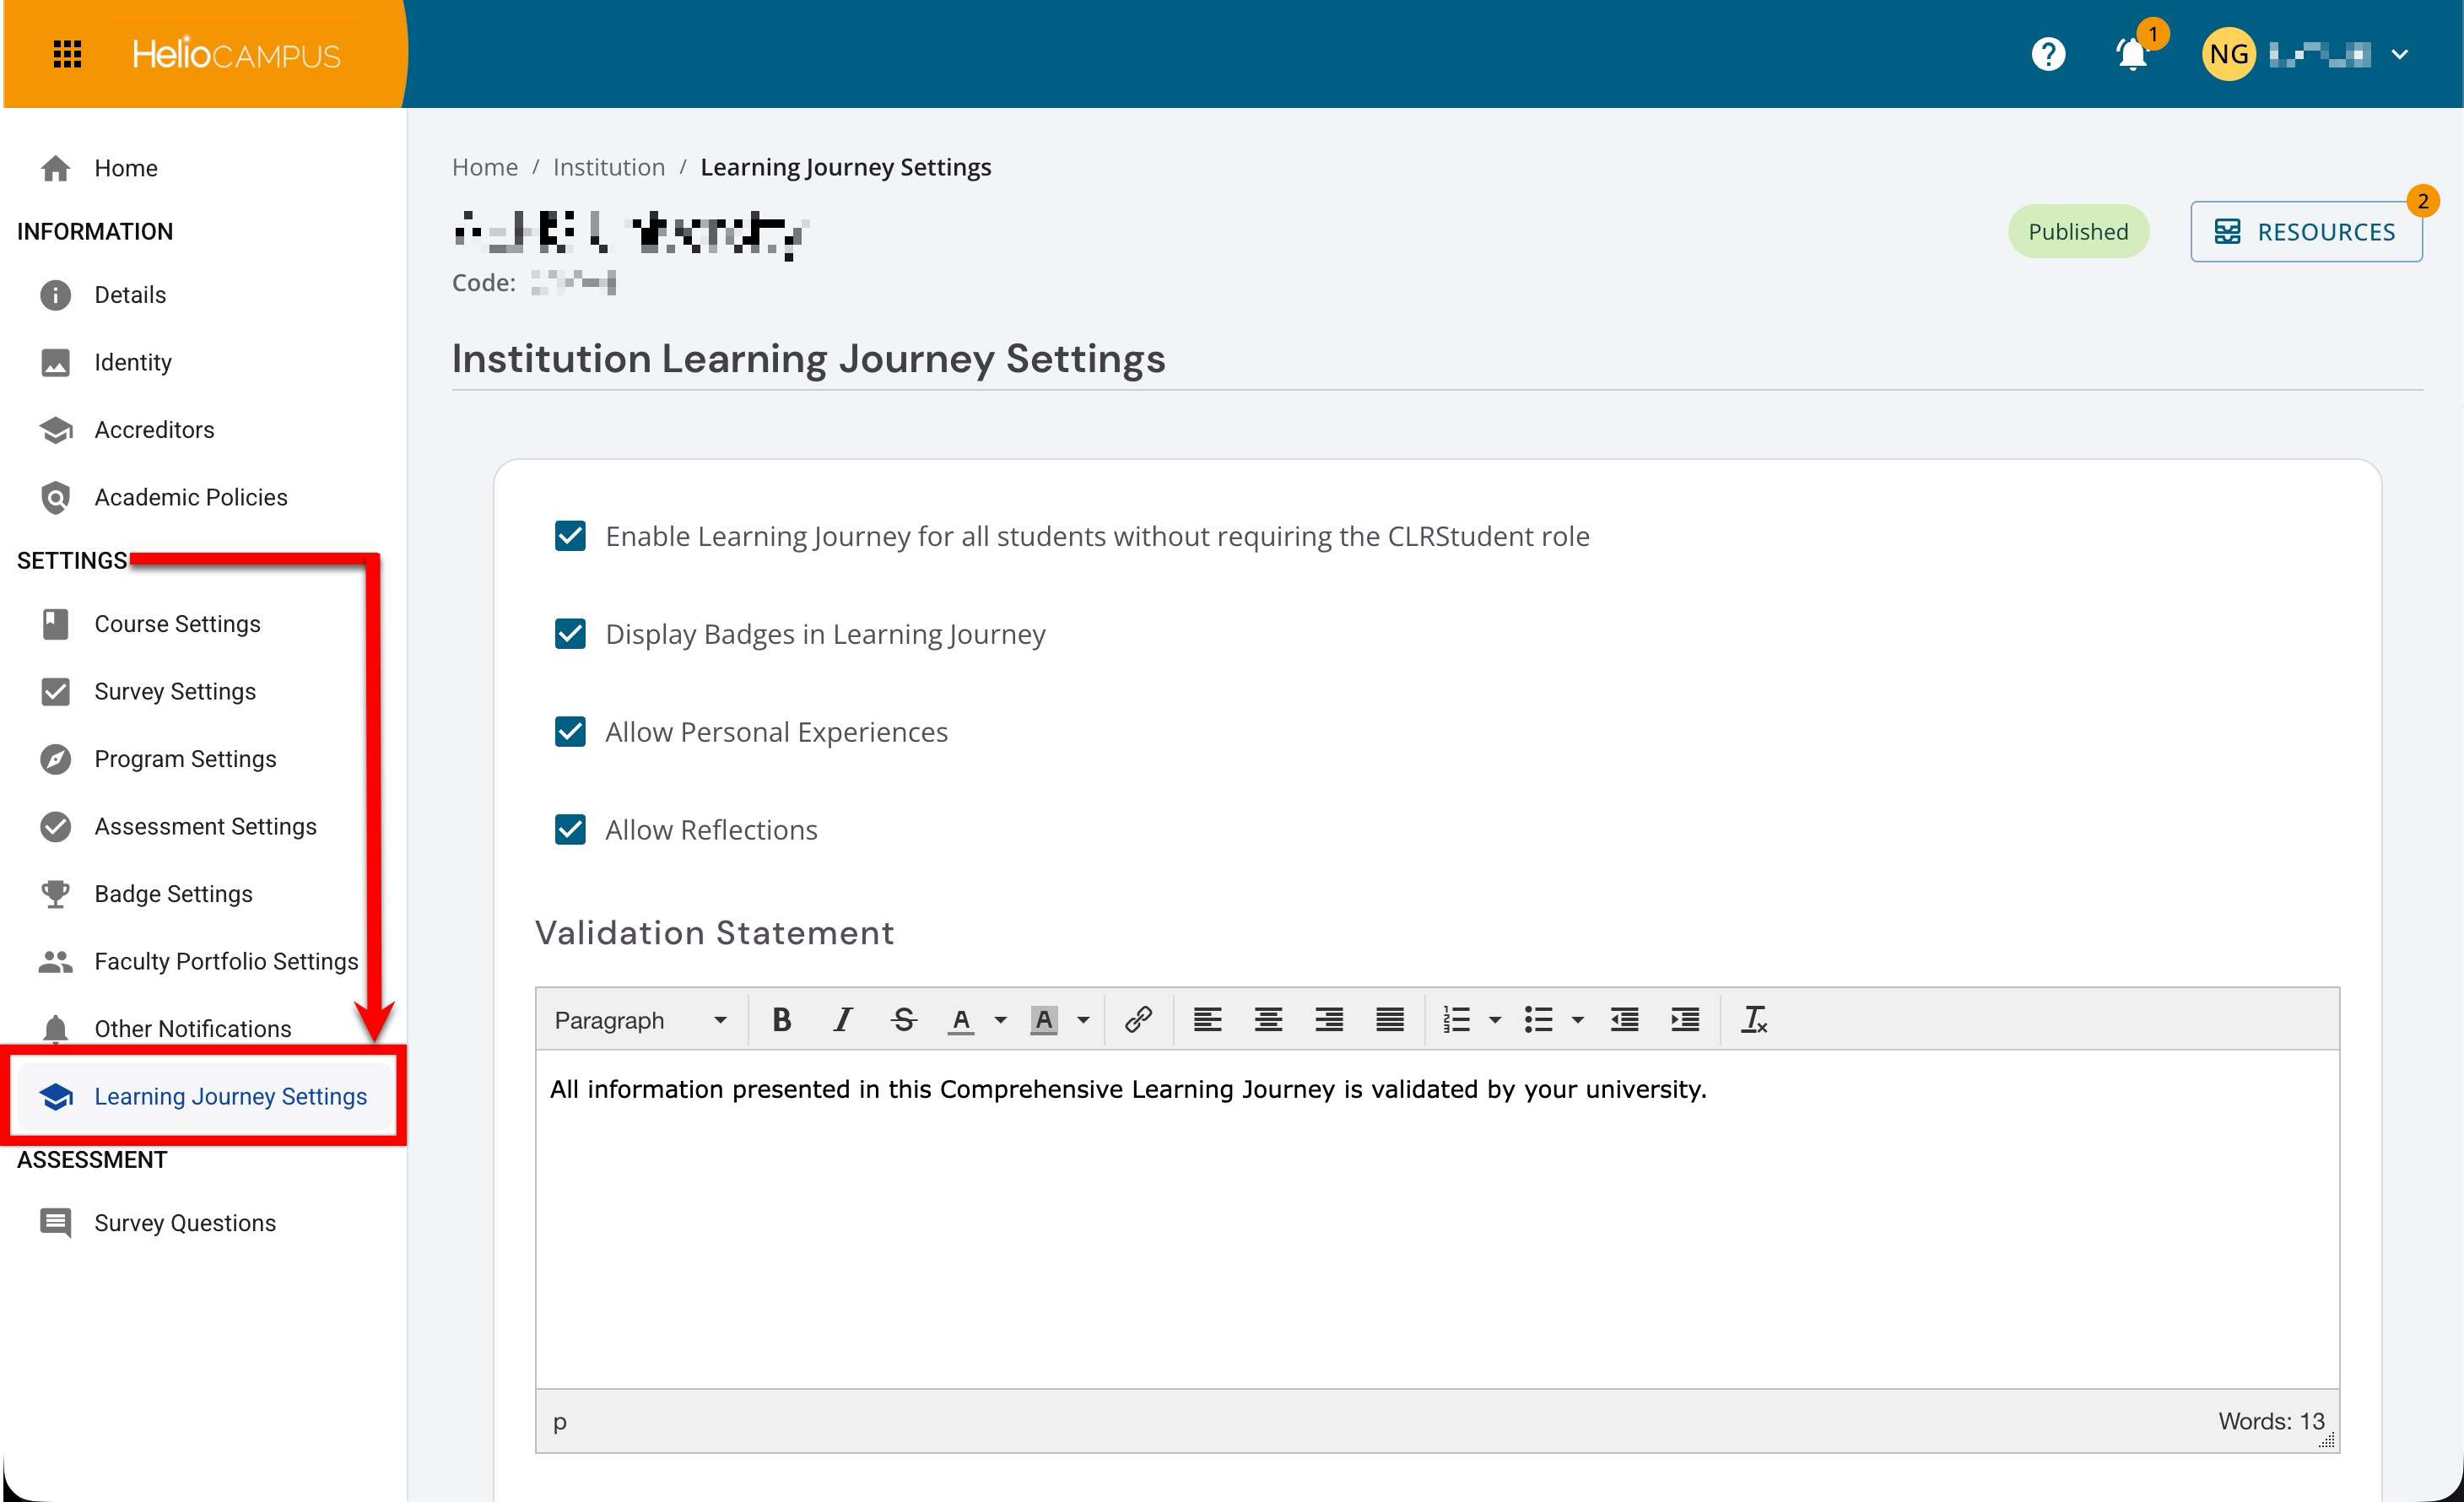Expand the user account menu chevron
The image size is (2464, 1502).
(2400, 54)
